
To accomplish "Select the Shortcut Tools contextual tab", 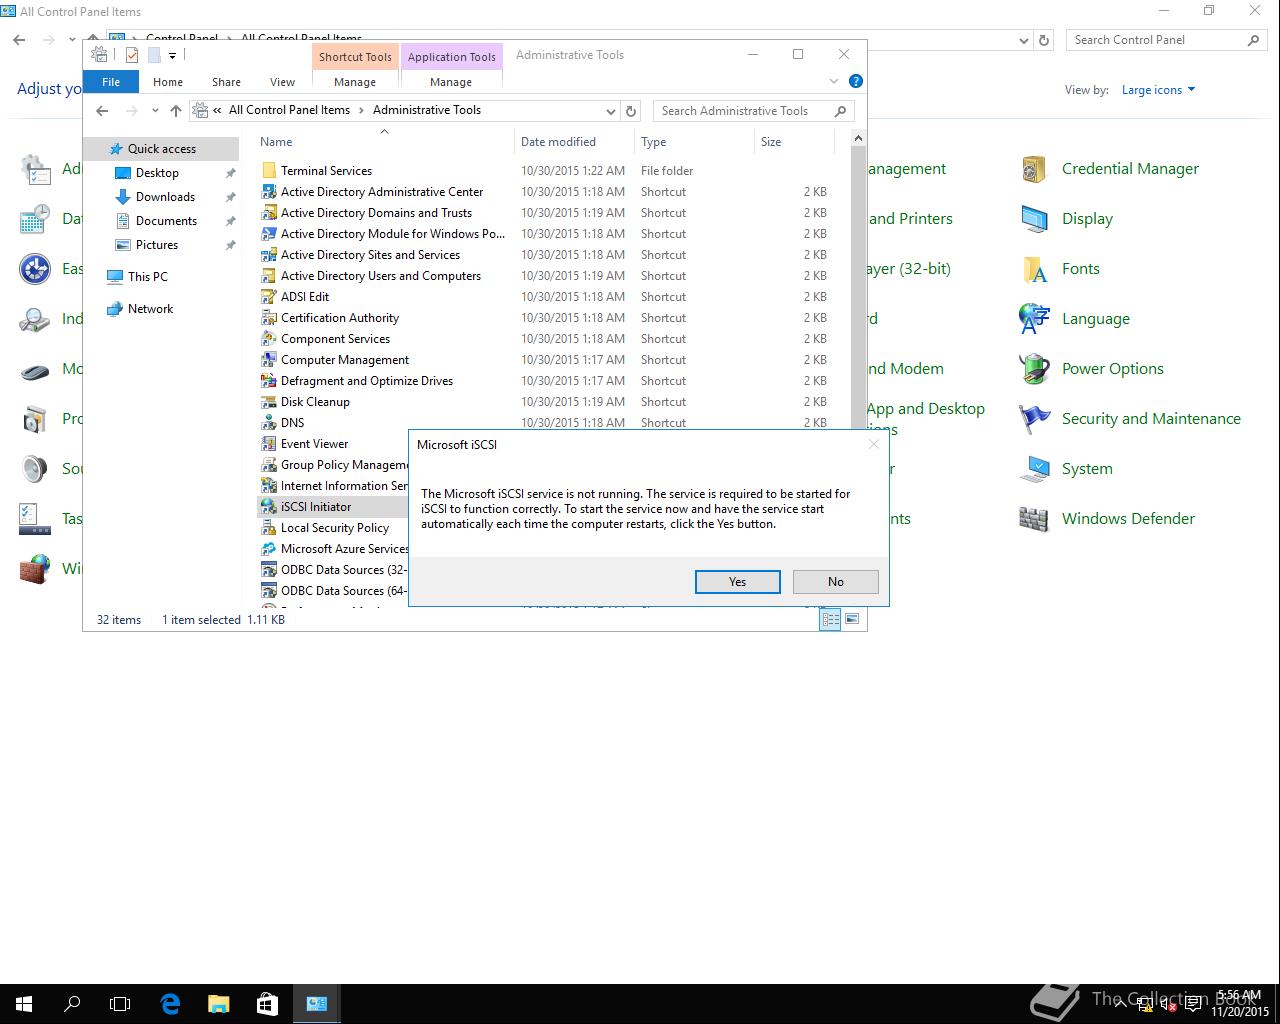I will (355, 57).
